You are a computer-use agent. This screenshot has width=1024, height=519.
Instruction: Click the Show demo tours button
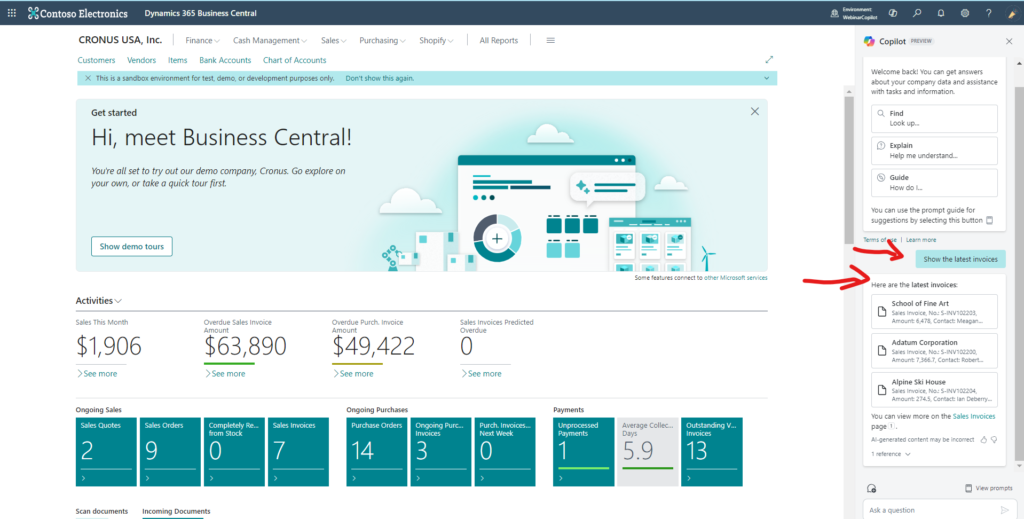pyautogui.click(x=132, y=247)
